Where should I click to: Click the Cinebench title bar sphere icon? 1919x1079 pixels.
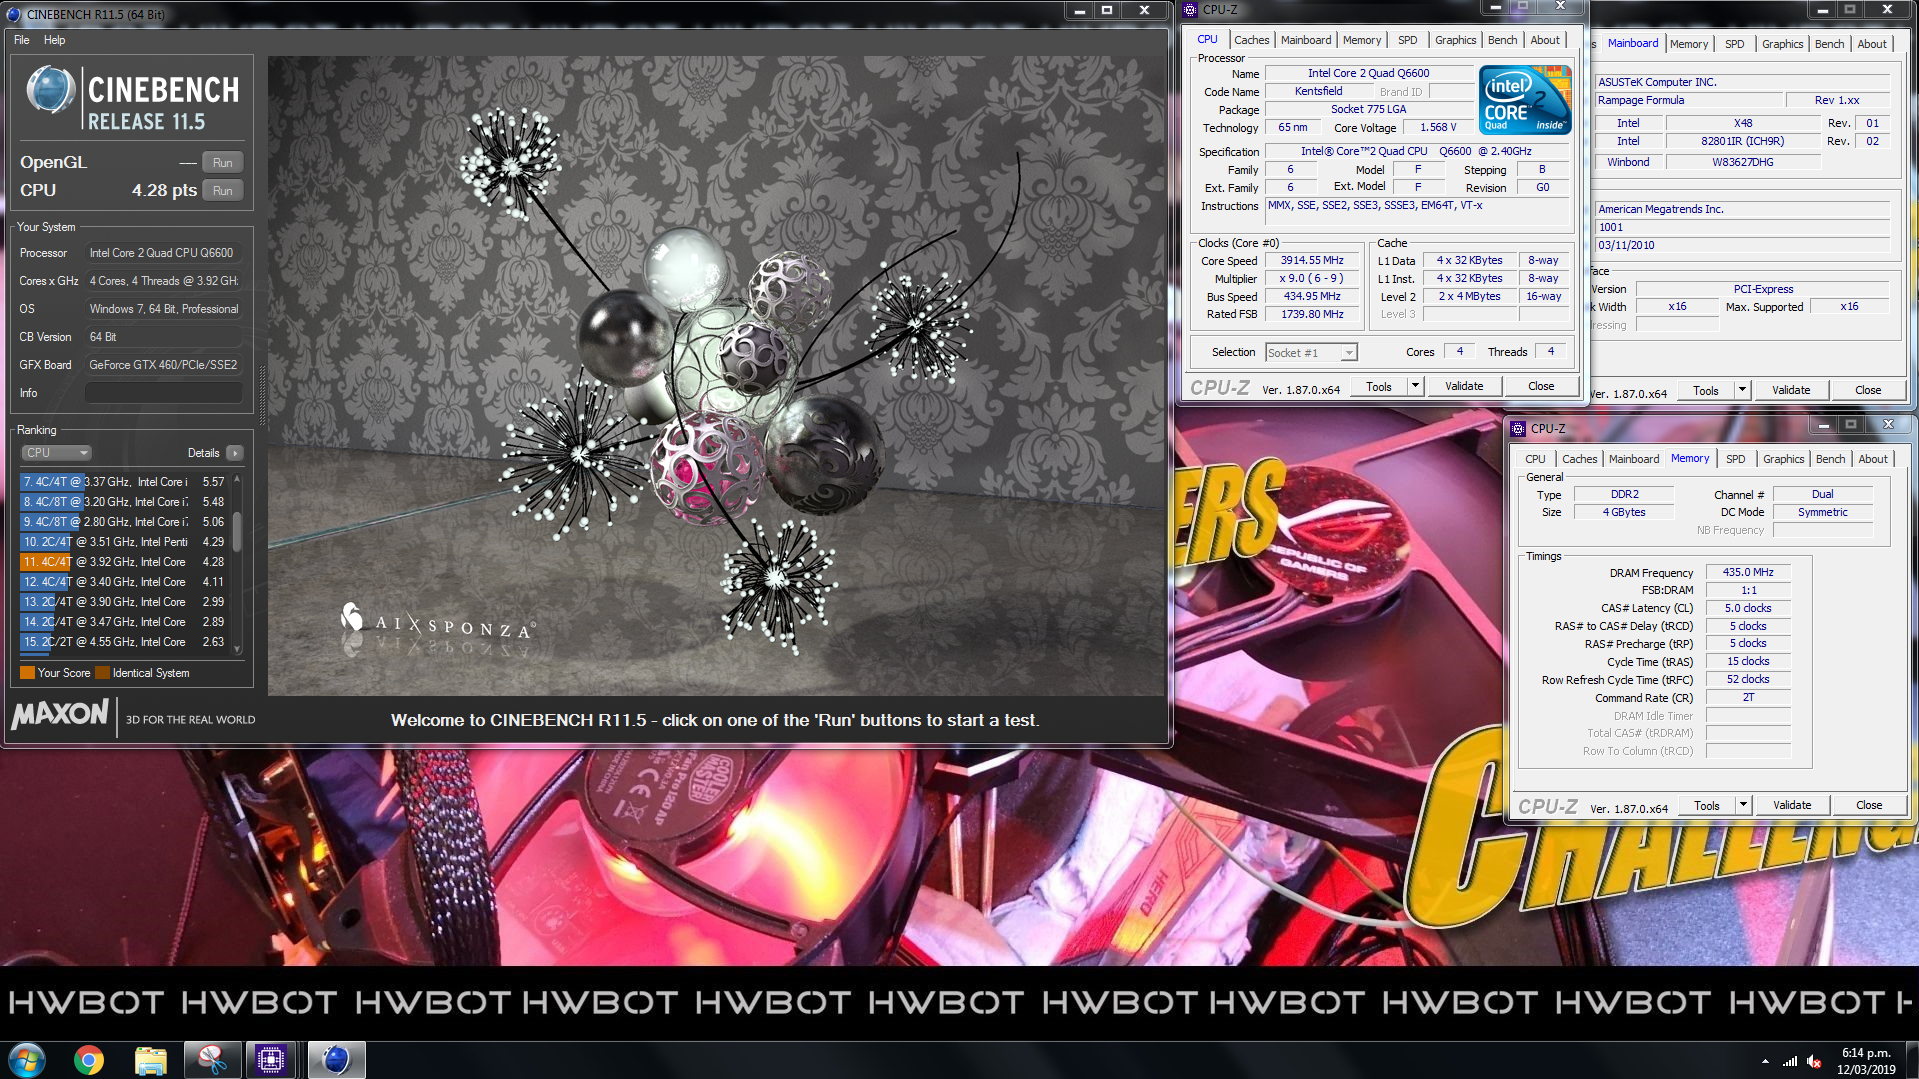click(x=14, y=14)
